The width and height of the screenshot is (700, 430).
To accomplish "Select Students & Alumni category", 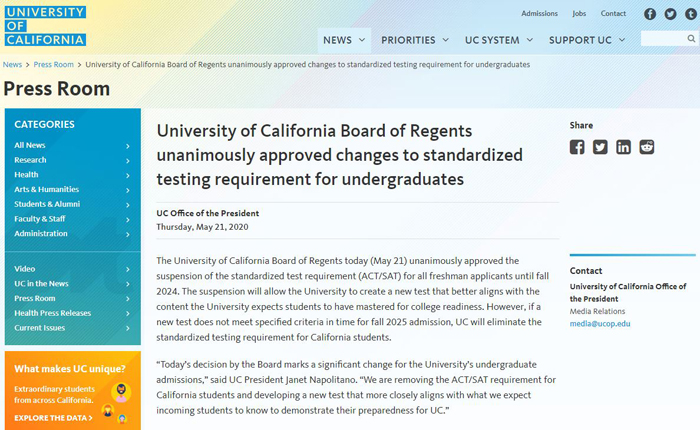I will click(x=72, y=204).
